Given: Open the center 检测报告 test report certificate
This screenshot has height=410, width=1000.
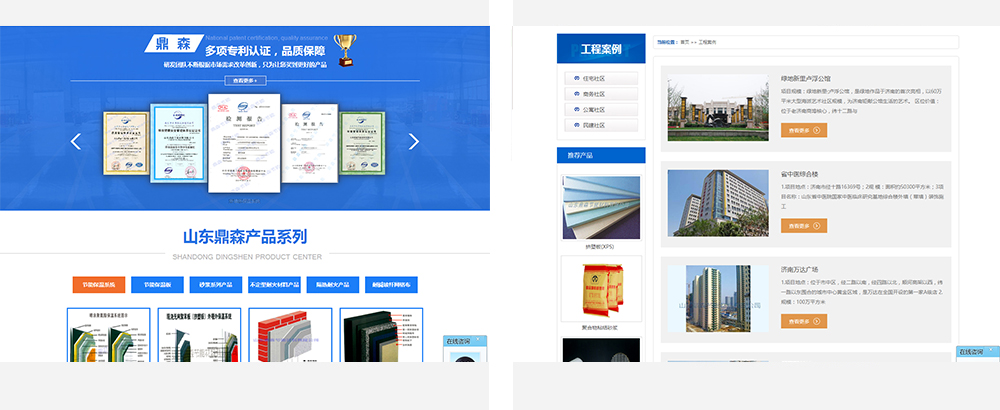Looking at the screenshot, I should point(245,143).
